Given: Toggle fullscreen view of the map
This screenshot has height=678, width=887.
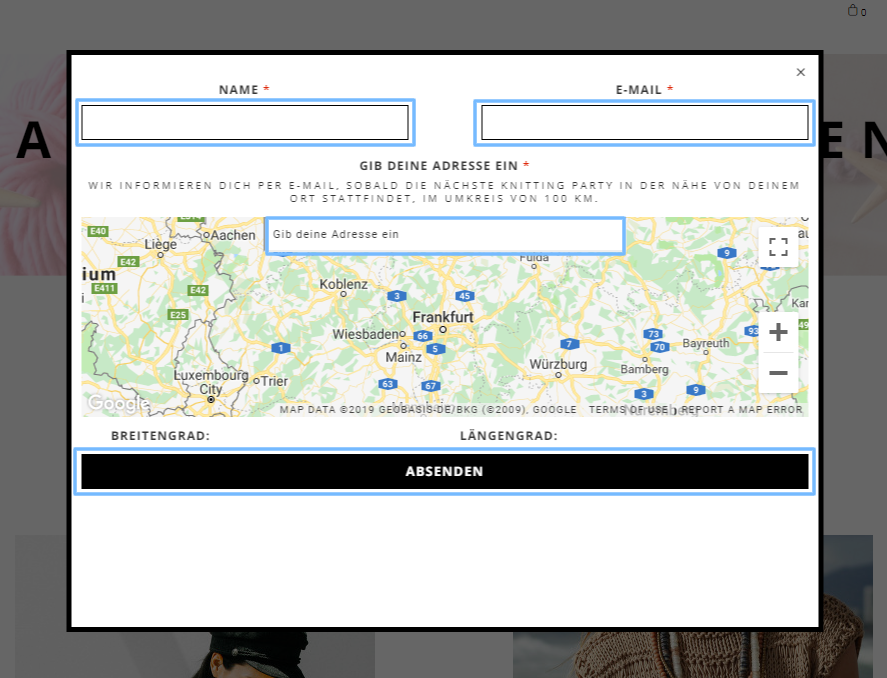Looking at the screenshot, I should [x=778, y=247].
